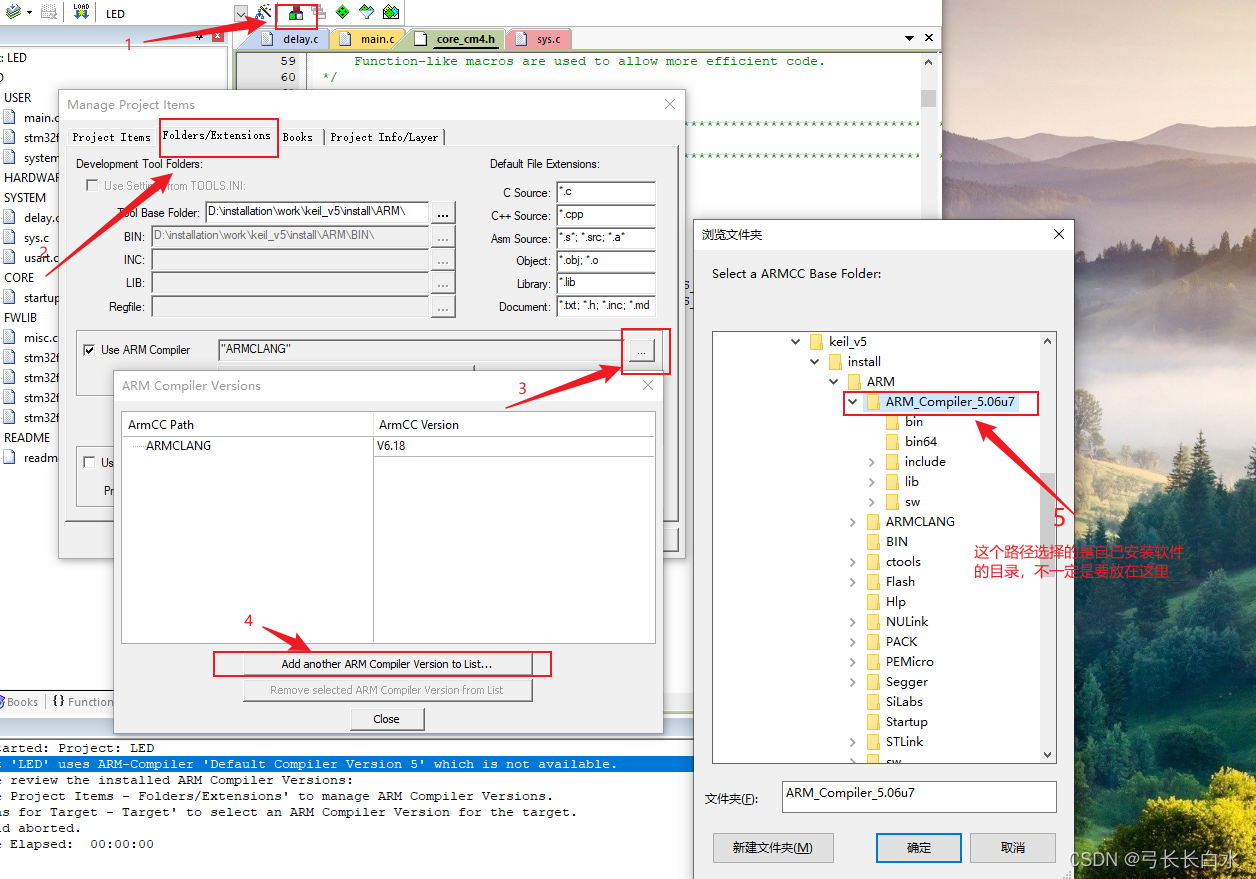The width and height of the screenshot is (1256, 879).
Task: Click the Hlp folder icon
Action: click(874, 602)
